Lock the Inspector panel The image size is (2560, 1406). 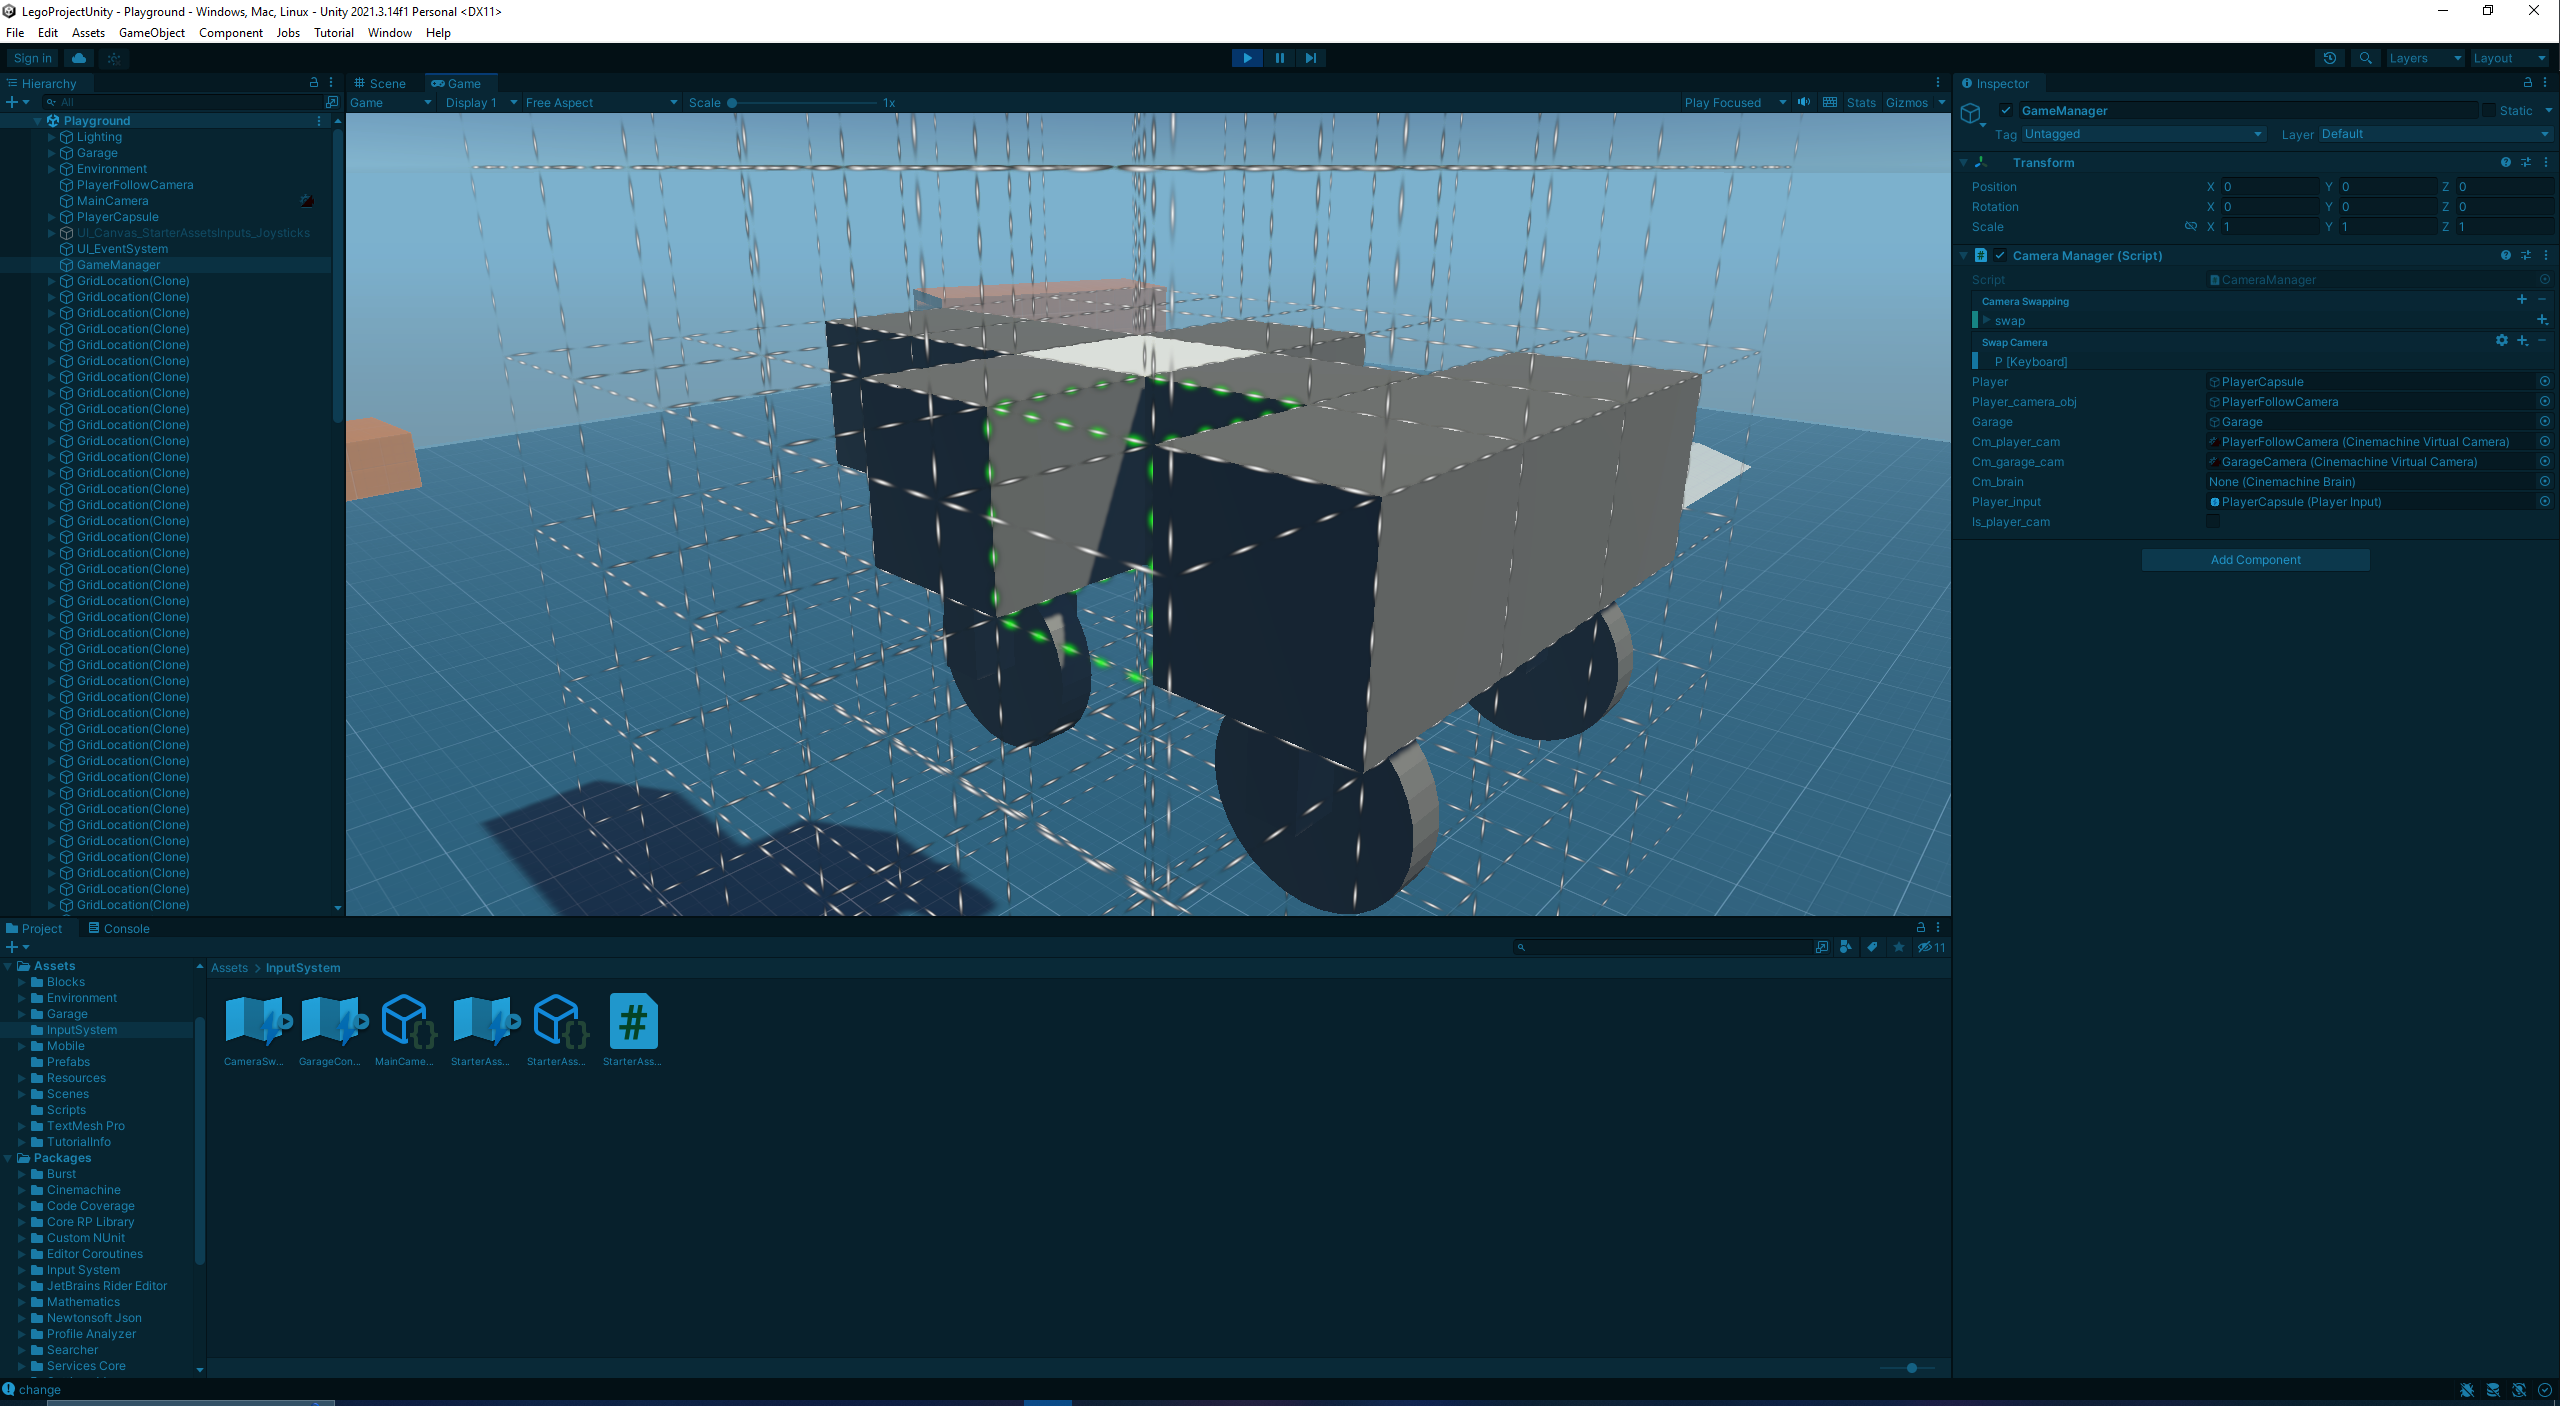[x=2527, y=83]
